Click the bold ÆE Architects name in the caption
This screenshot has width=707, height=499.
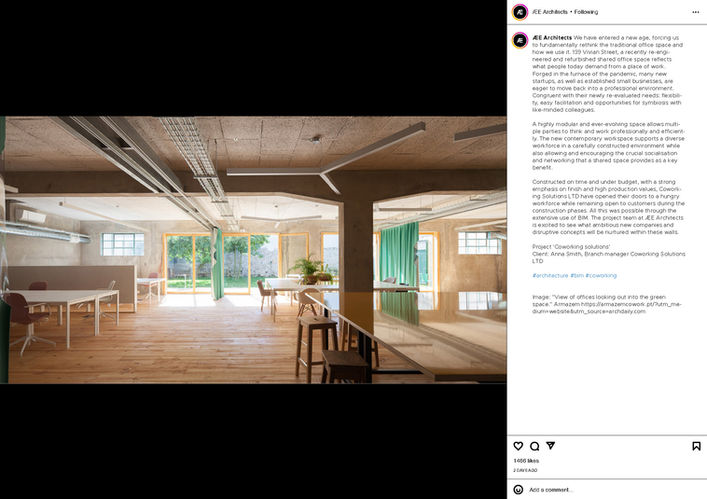click(x=552, y=38)
